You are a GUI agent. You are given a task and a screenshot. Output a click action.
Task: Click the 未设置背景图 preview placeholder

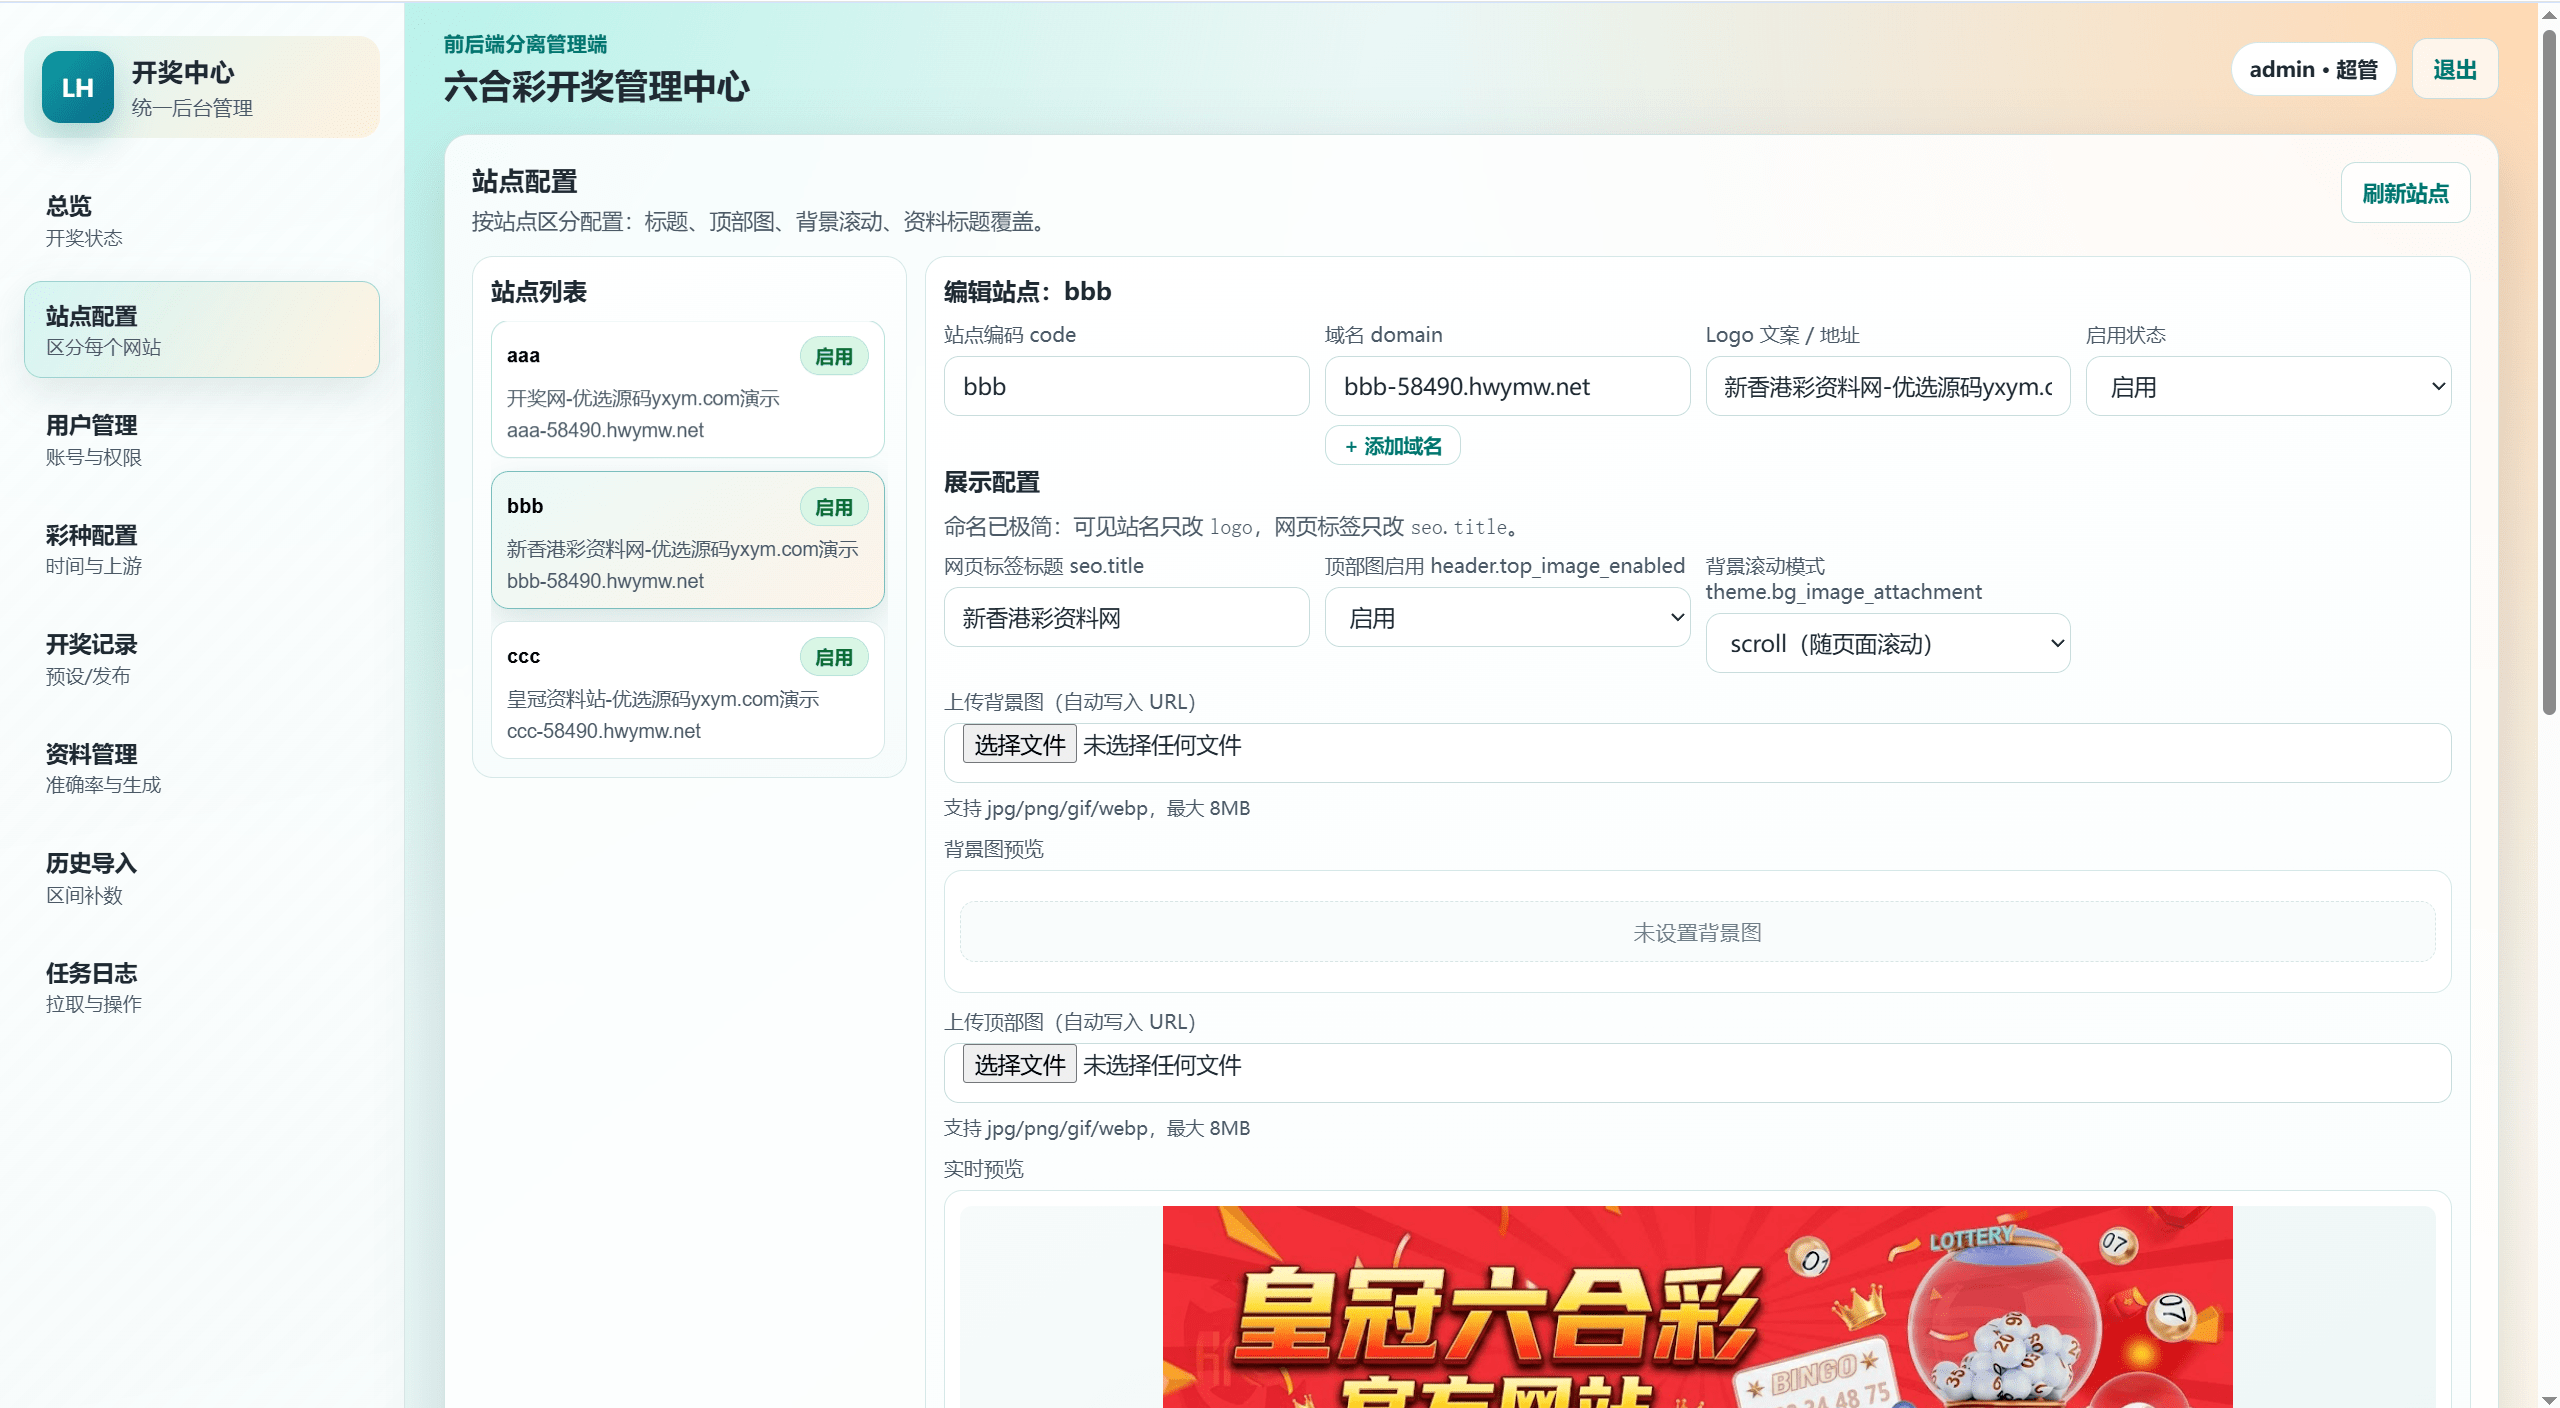1697,932
